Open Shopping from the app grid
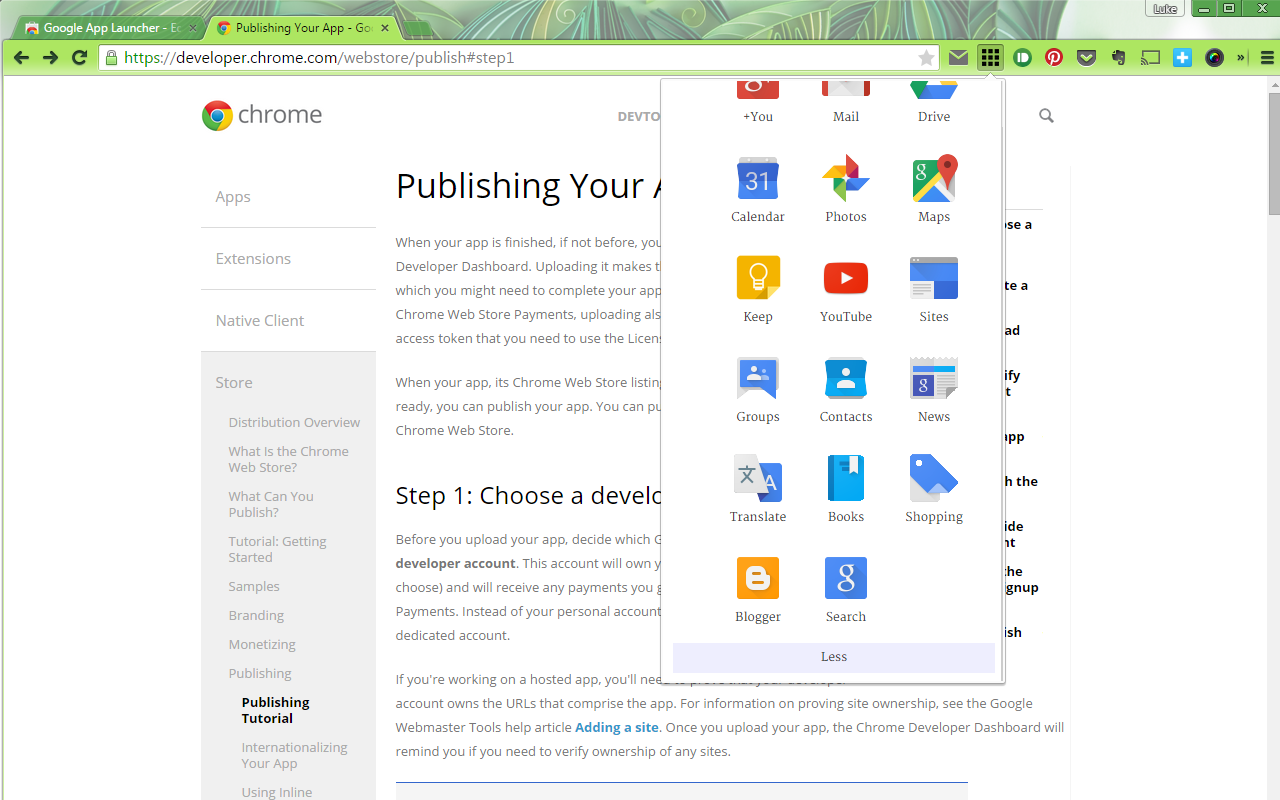Screen dimensions: 1280x800 click(x=934, y=490)
